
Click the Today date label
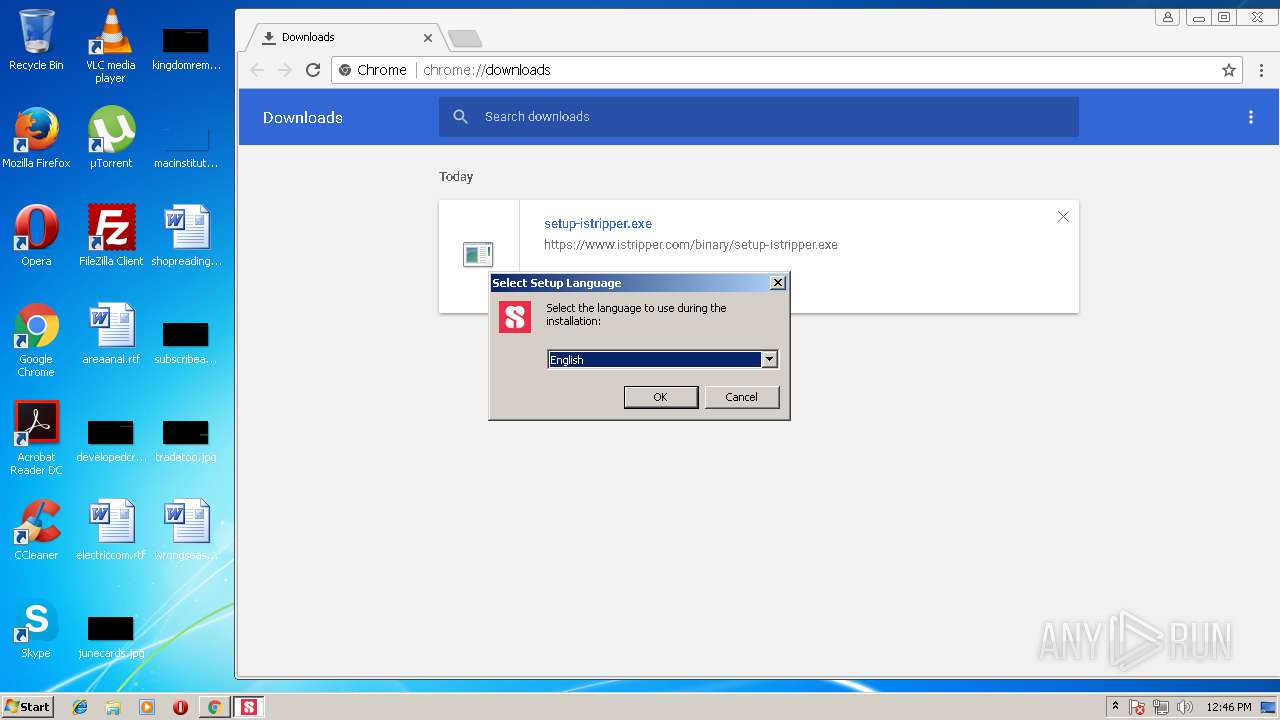[456, 176]
